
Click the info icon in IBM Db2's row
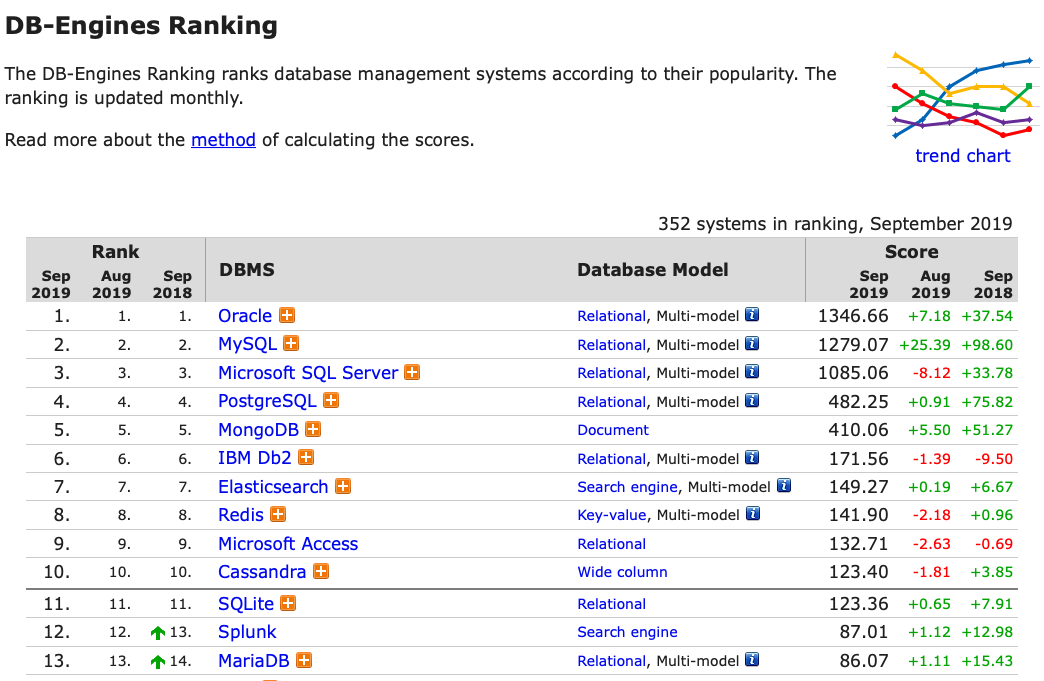click(x=752, y=457)
